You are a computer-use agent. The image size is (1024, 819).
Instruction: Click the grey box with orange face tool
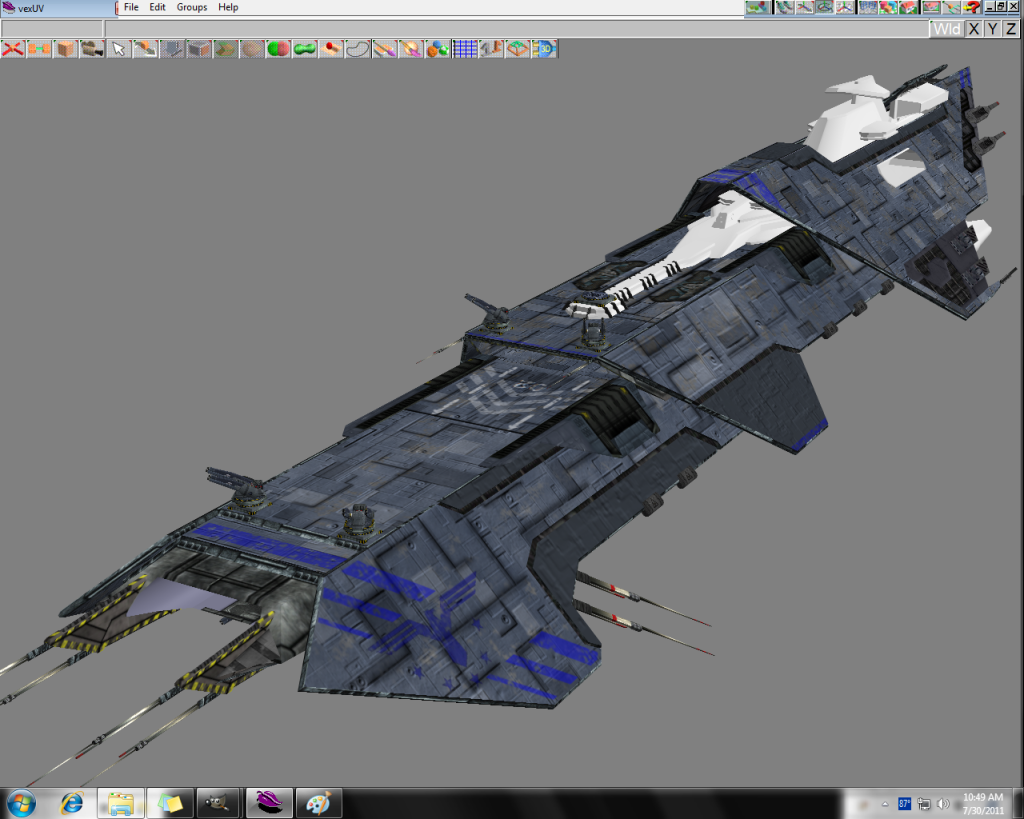(x=199, y=49)
